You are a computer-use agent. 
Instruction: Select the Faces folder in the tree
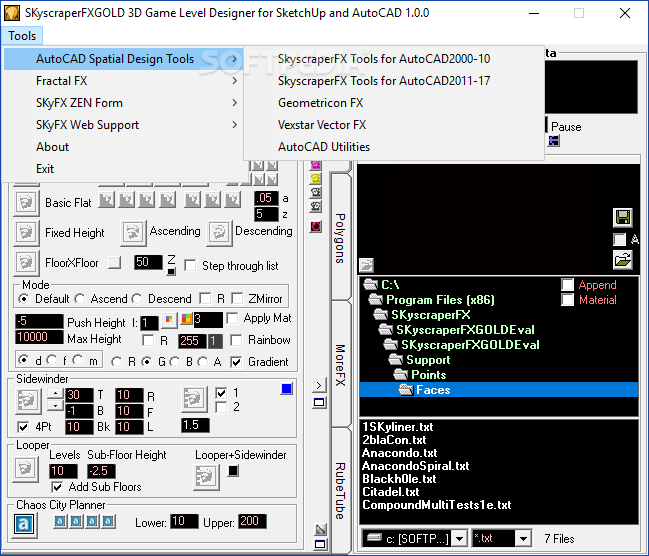[499, 390]
